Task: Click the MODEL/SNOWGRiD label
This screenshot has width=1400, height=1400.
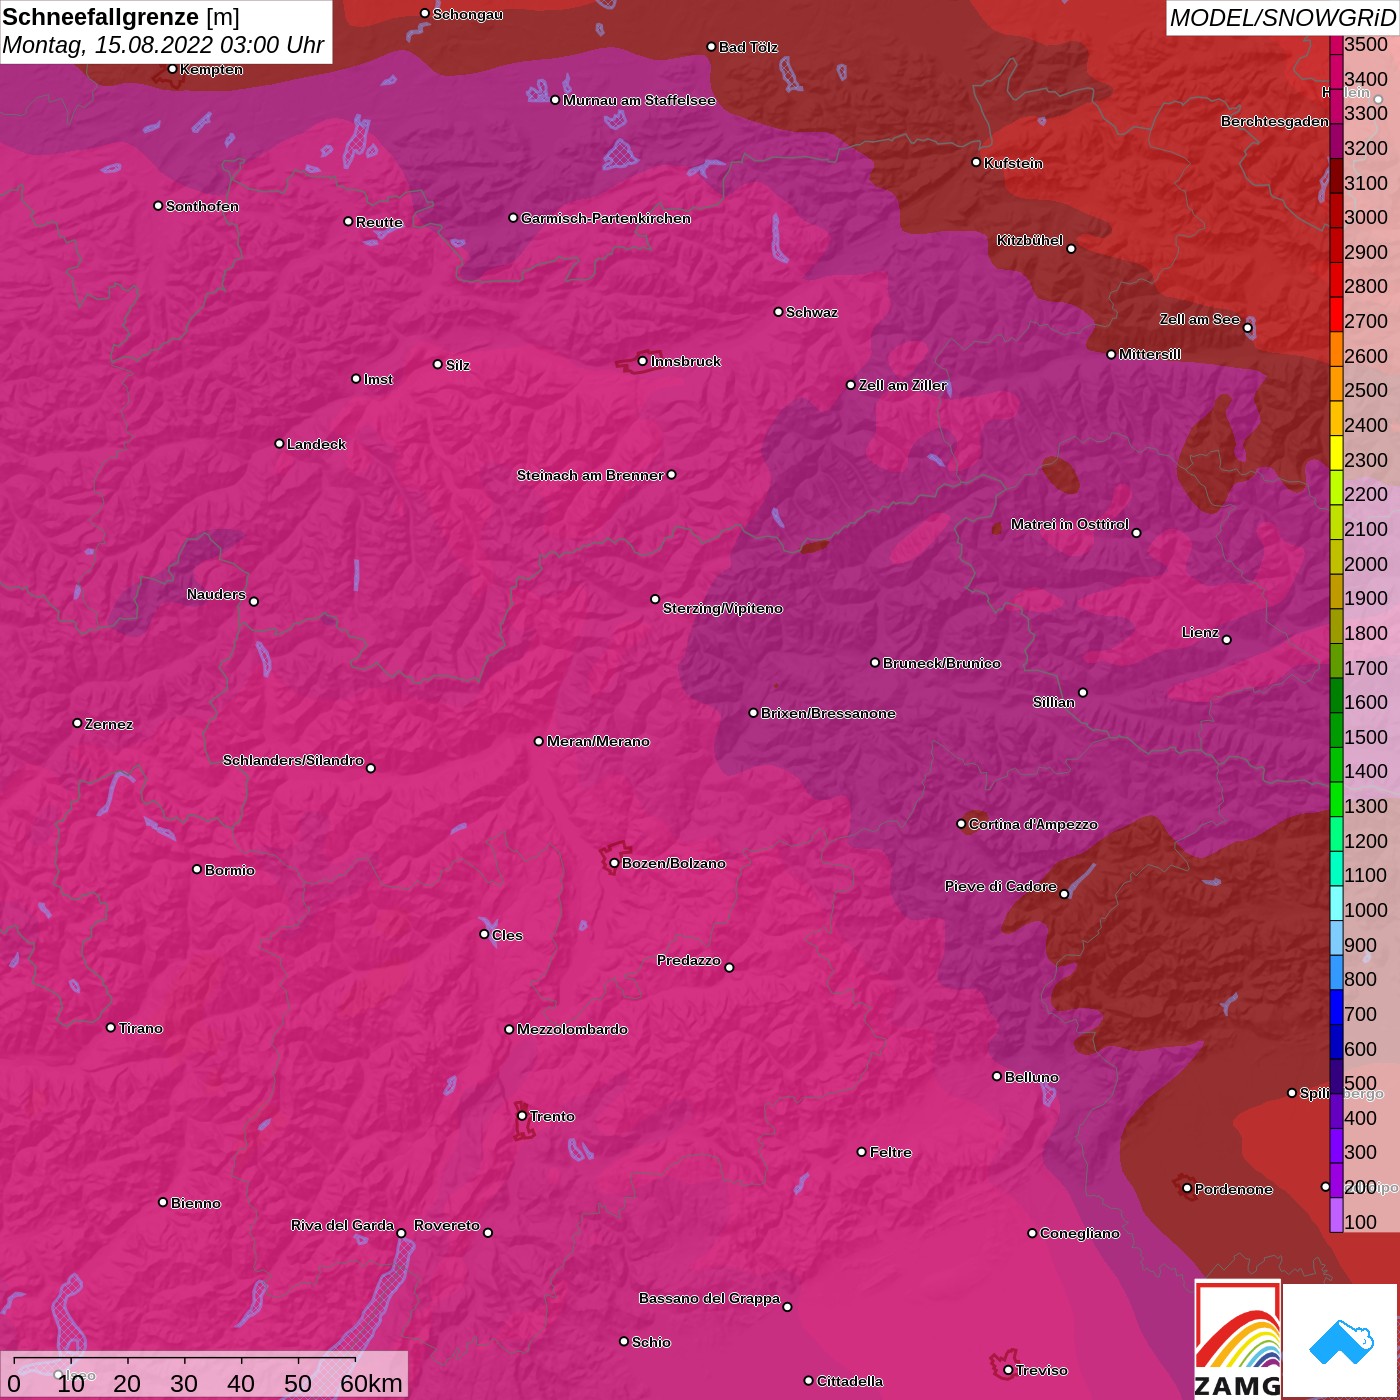Action: tap(1281, 18)
